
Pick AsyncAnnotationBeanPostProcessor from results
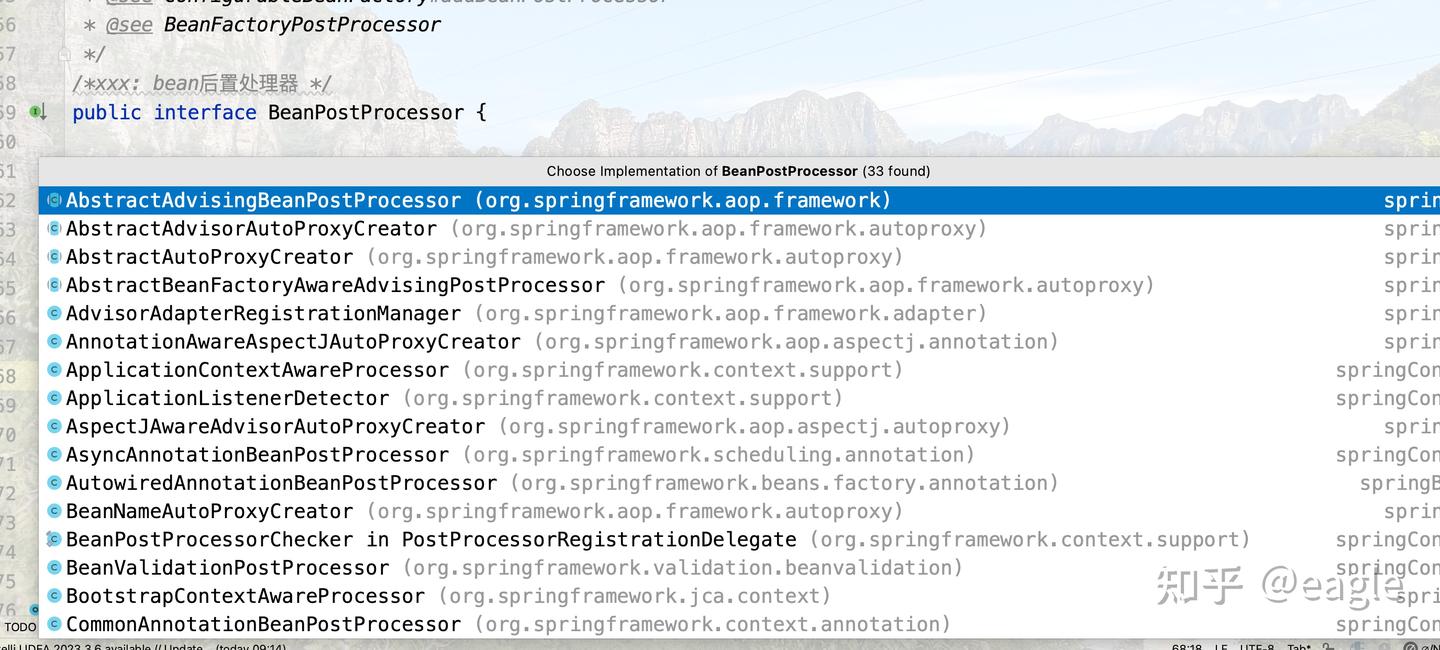[x=739, y=455]
